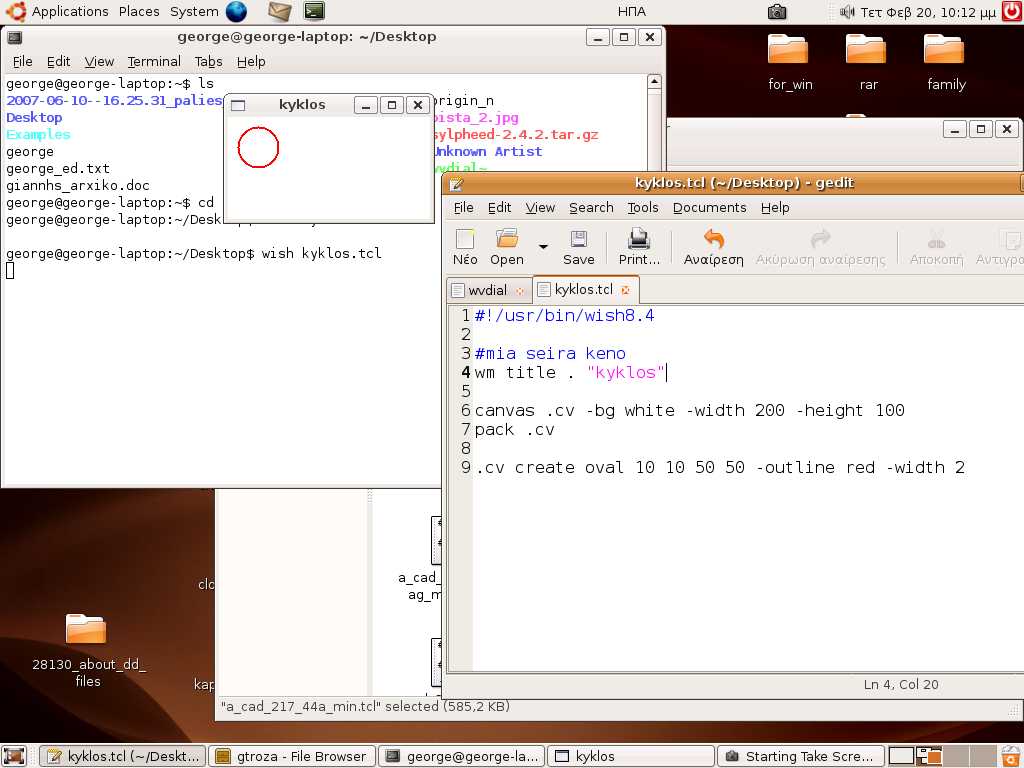Click the red circle on kyklos canvas
The width and height of the screenshot is (1024, 768).
point(259,147)
